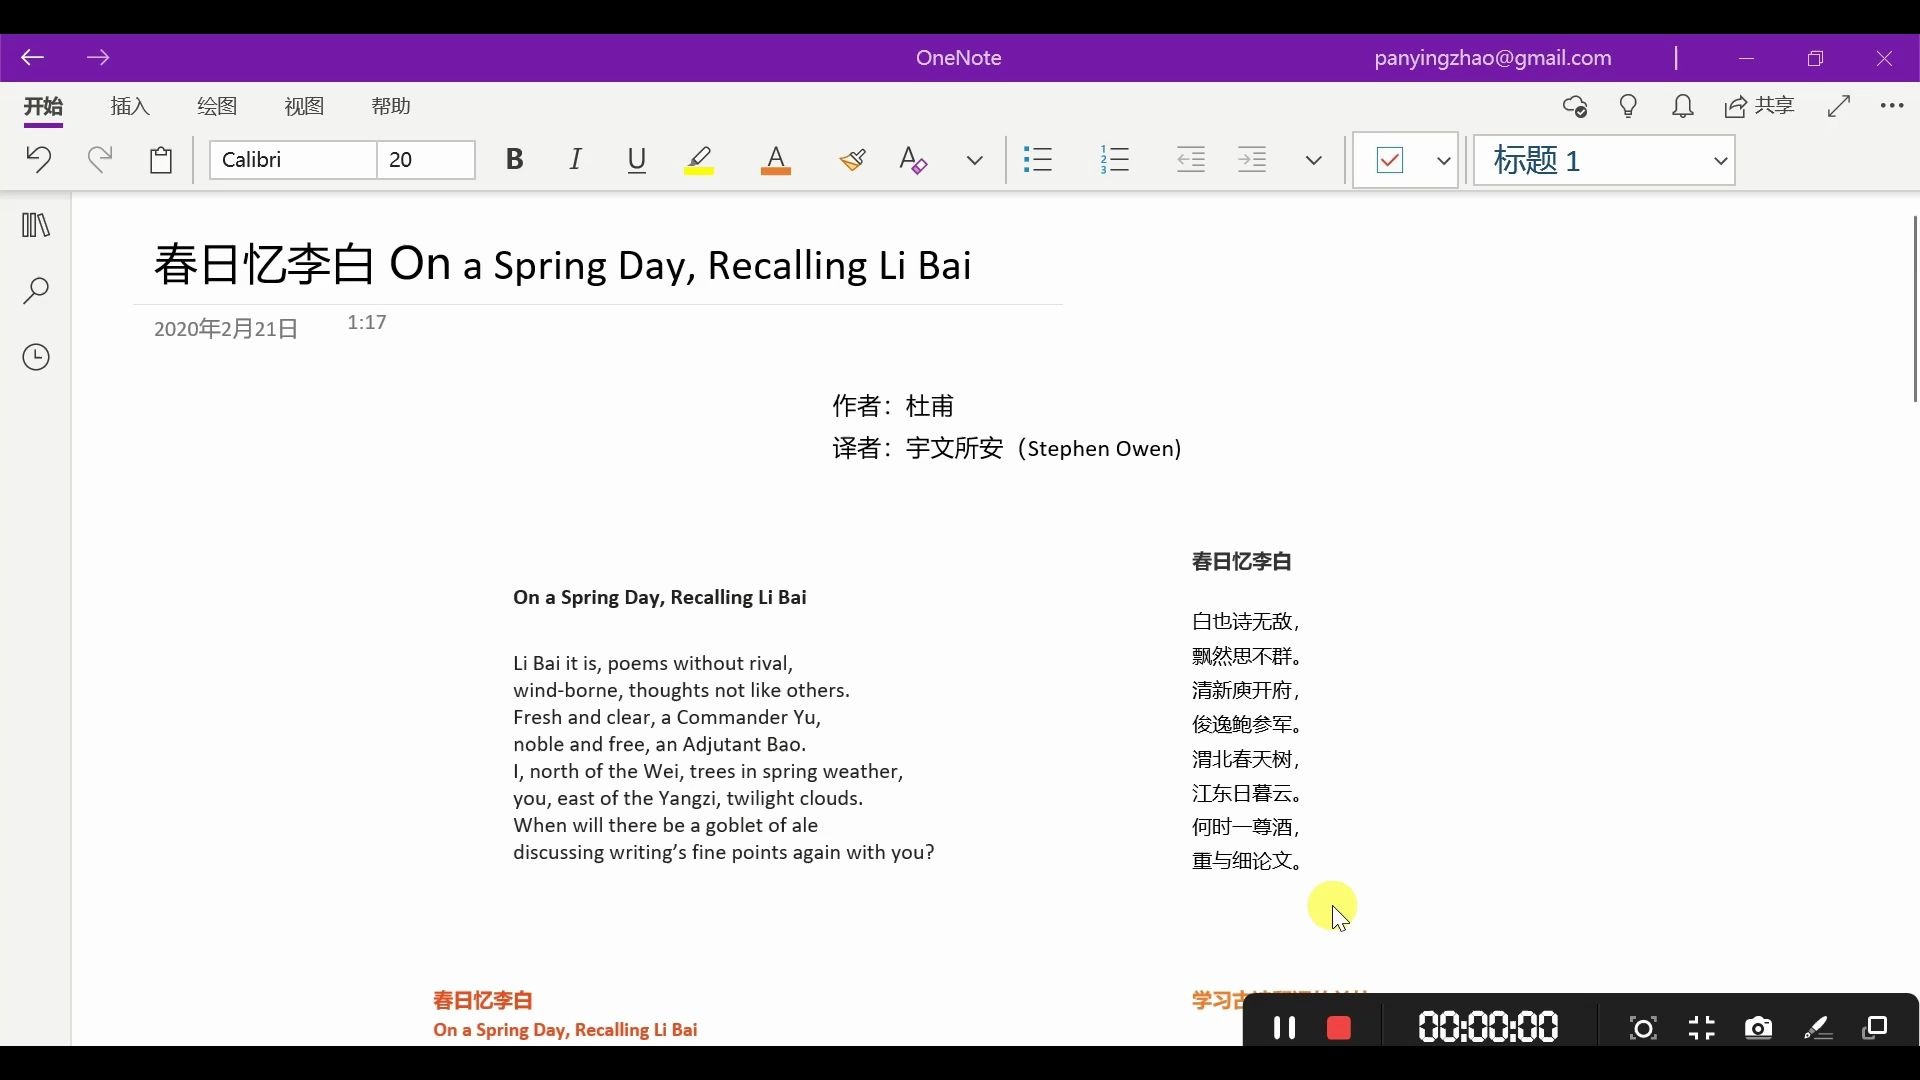Screen dimensions: 1920x1080
Task: Click the bold black English poem heading
Action: pyautogui.click(x=660, y=598)
